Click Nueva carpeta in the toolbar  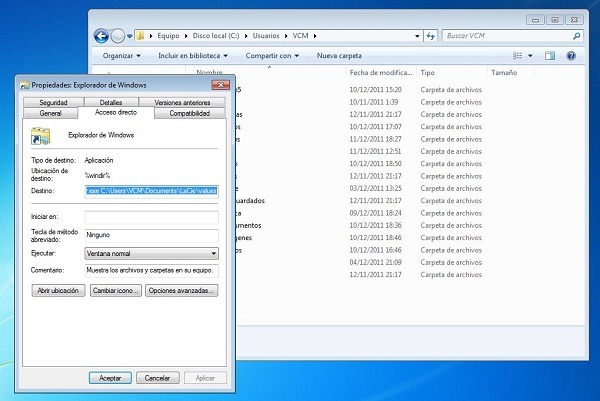(339, 55)
